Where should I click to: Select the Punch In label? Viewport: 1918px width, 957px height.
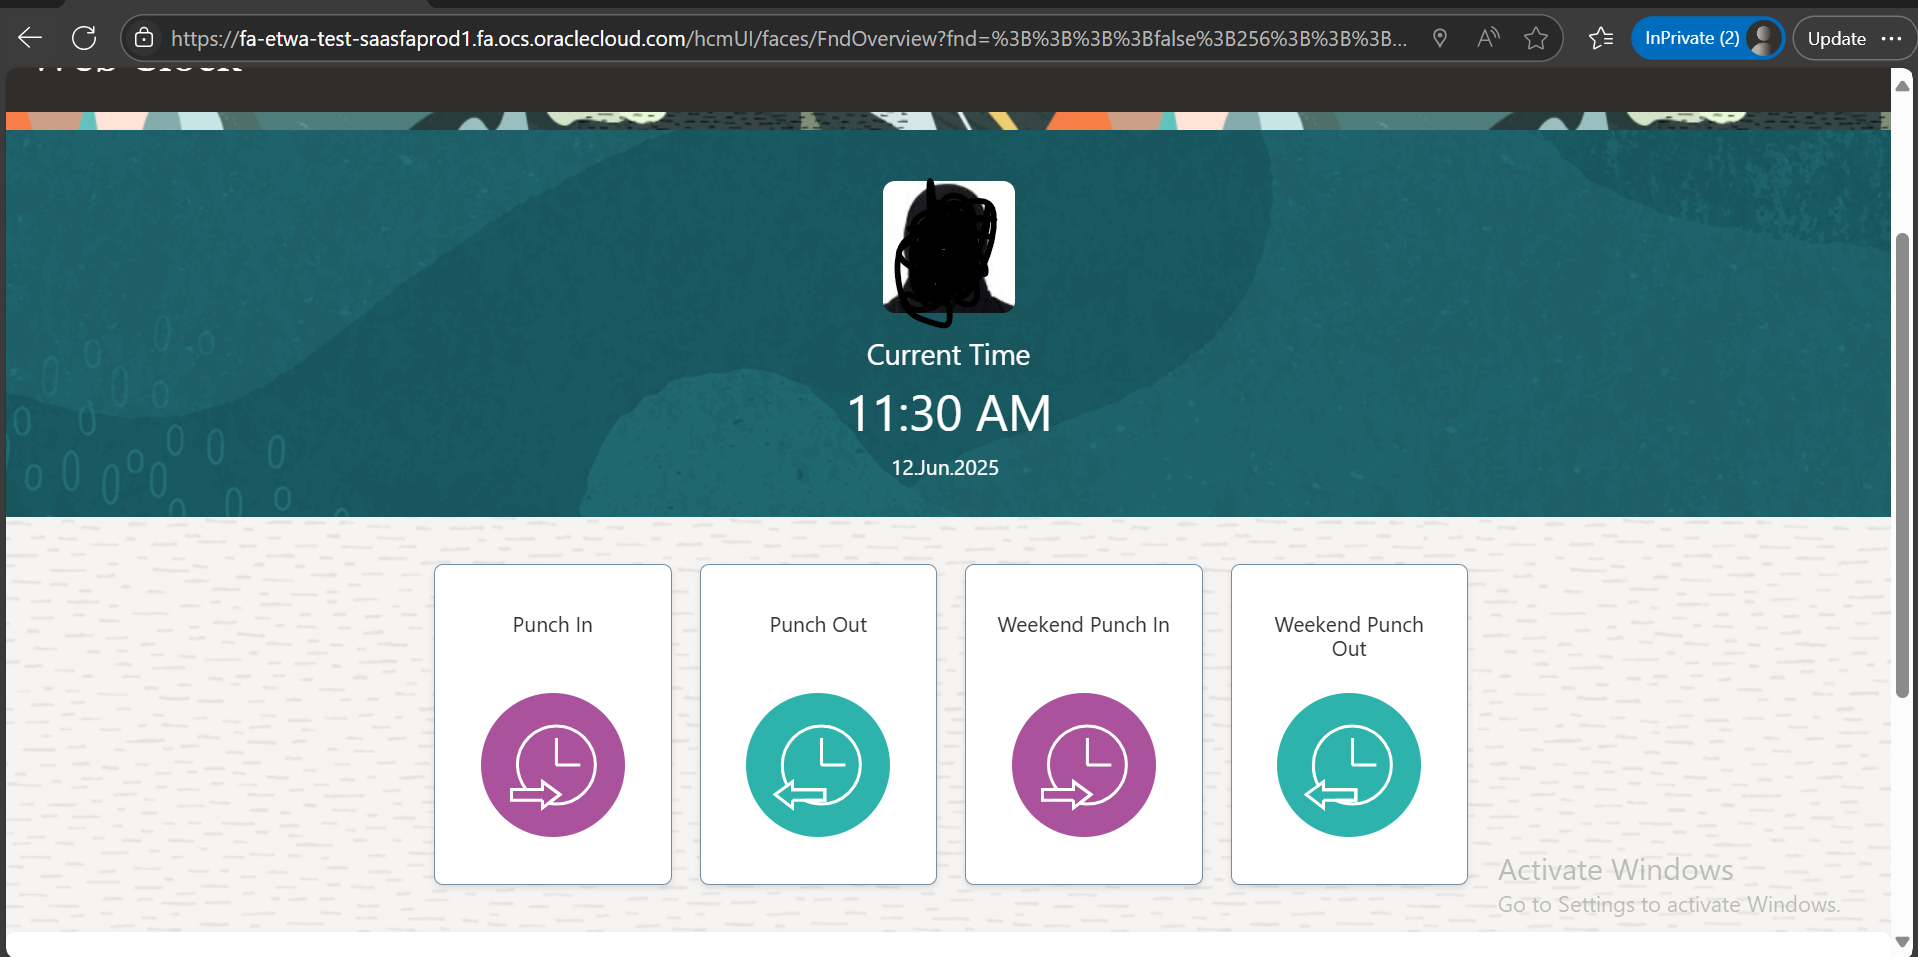pyautogui.click(x=552, y=625)
